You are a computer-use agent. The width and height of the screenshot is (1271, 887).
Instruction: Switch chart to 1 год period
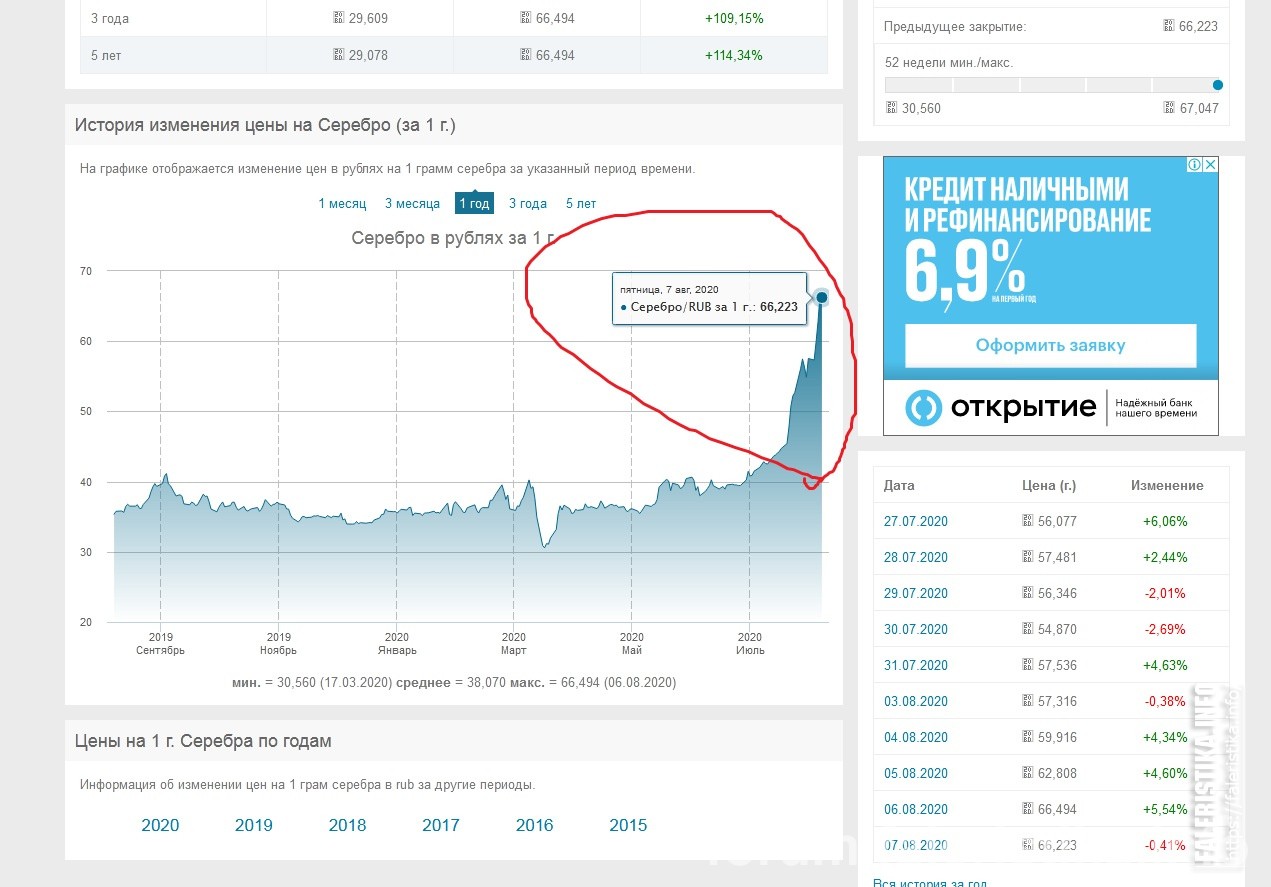pos(474,203)
